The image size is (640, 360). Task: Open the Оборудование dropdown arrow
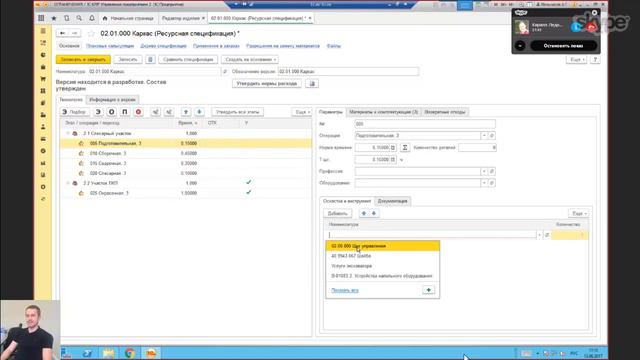[484, 183]
